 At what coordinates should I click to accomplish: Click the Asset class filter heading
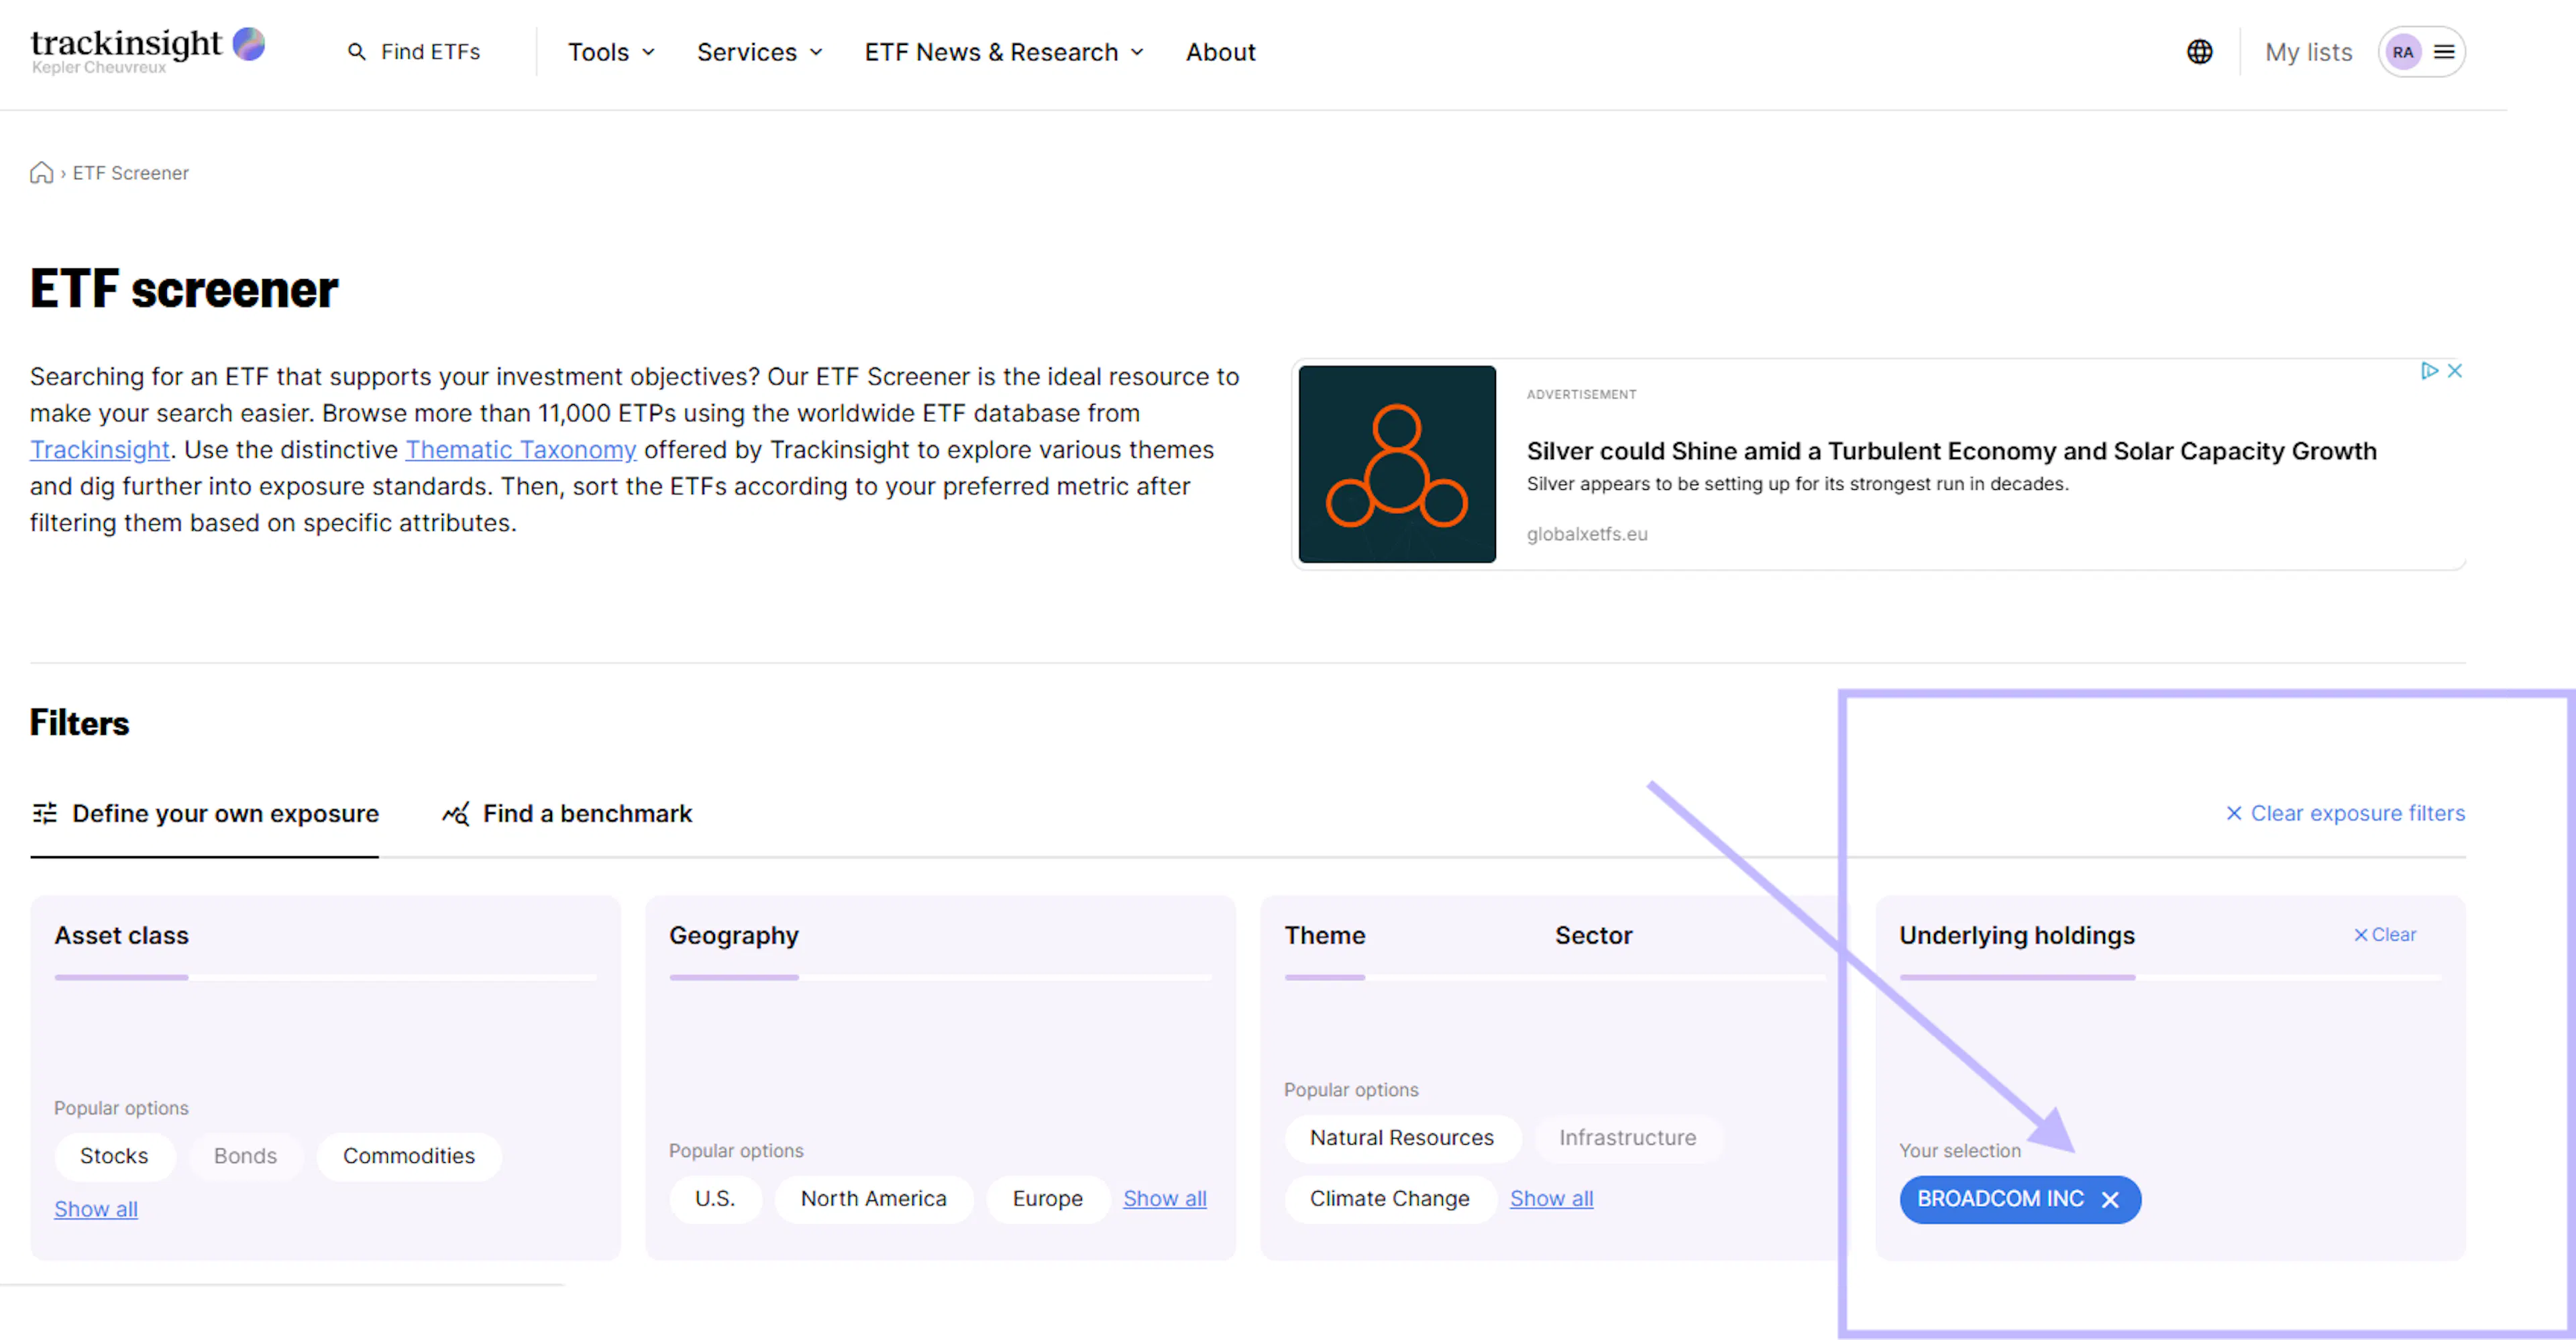coord(121,935)
